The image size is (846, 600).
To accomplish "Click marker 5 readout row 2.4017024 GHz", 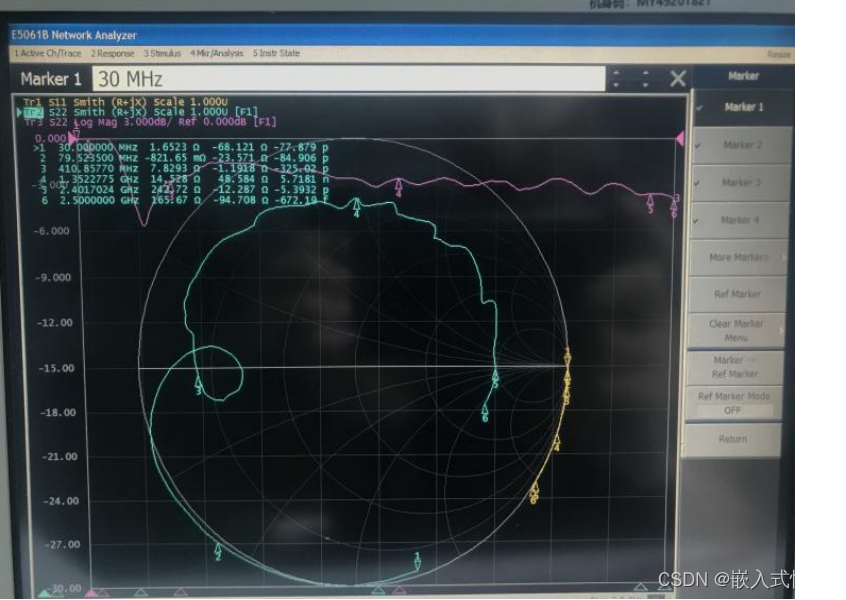I will click(x=185, y=190).
